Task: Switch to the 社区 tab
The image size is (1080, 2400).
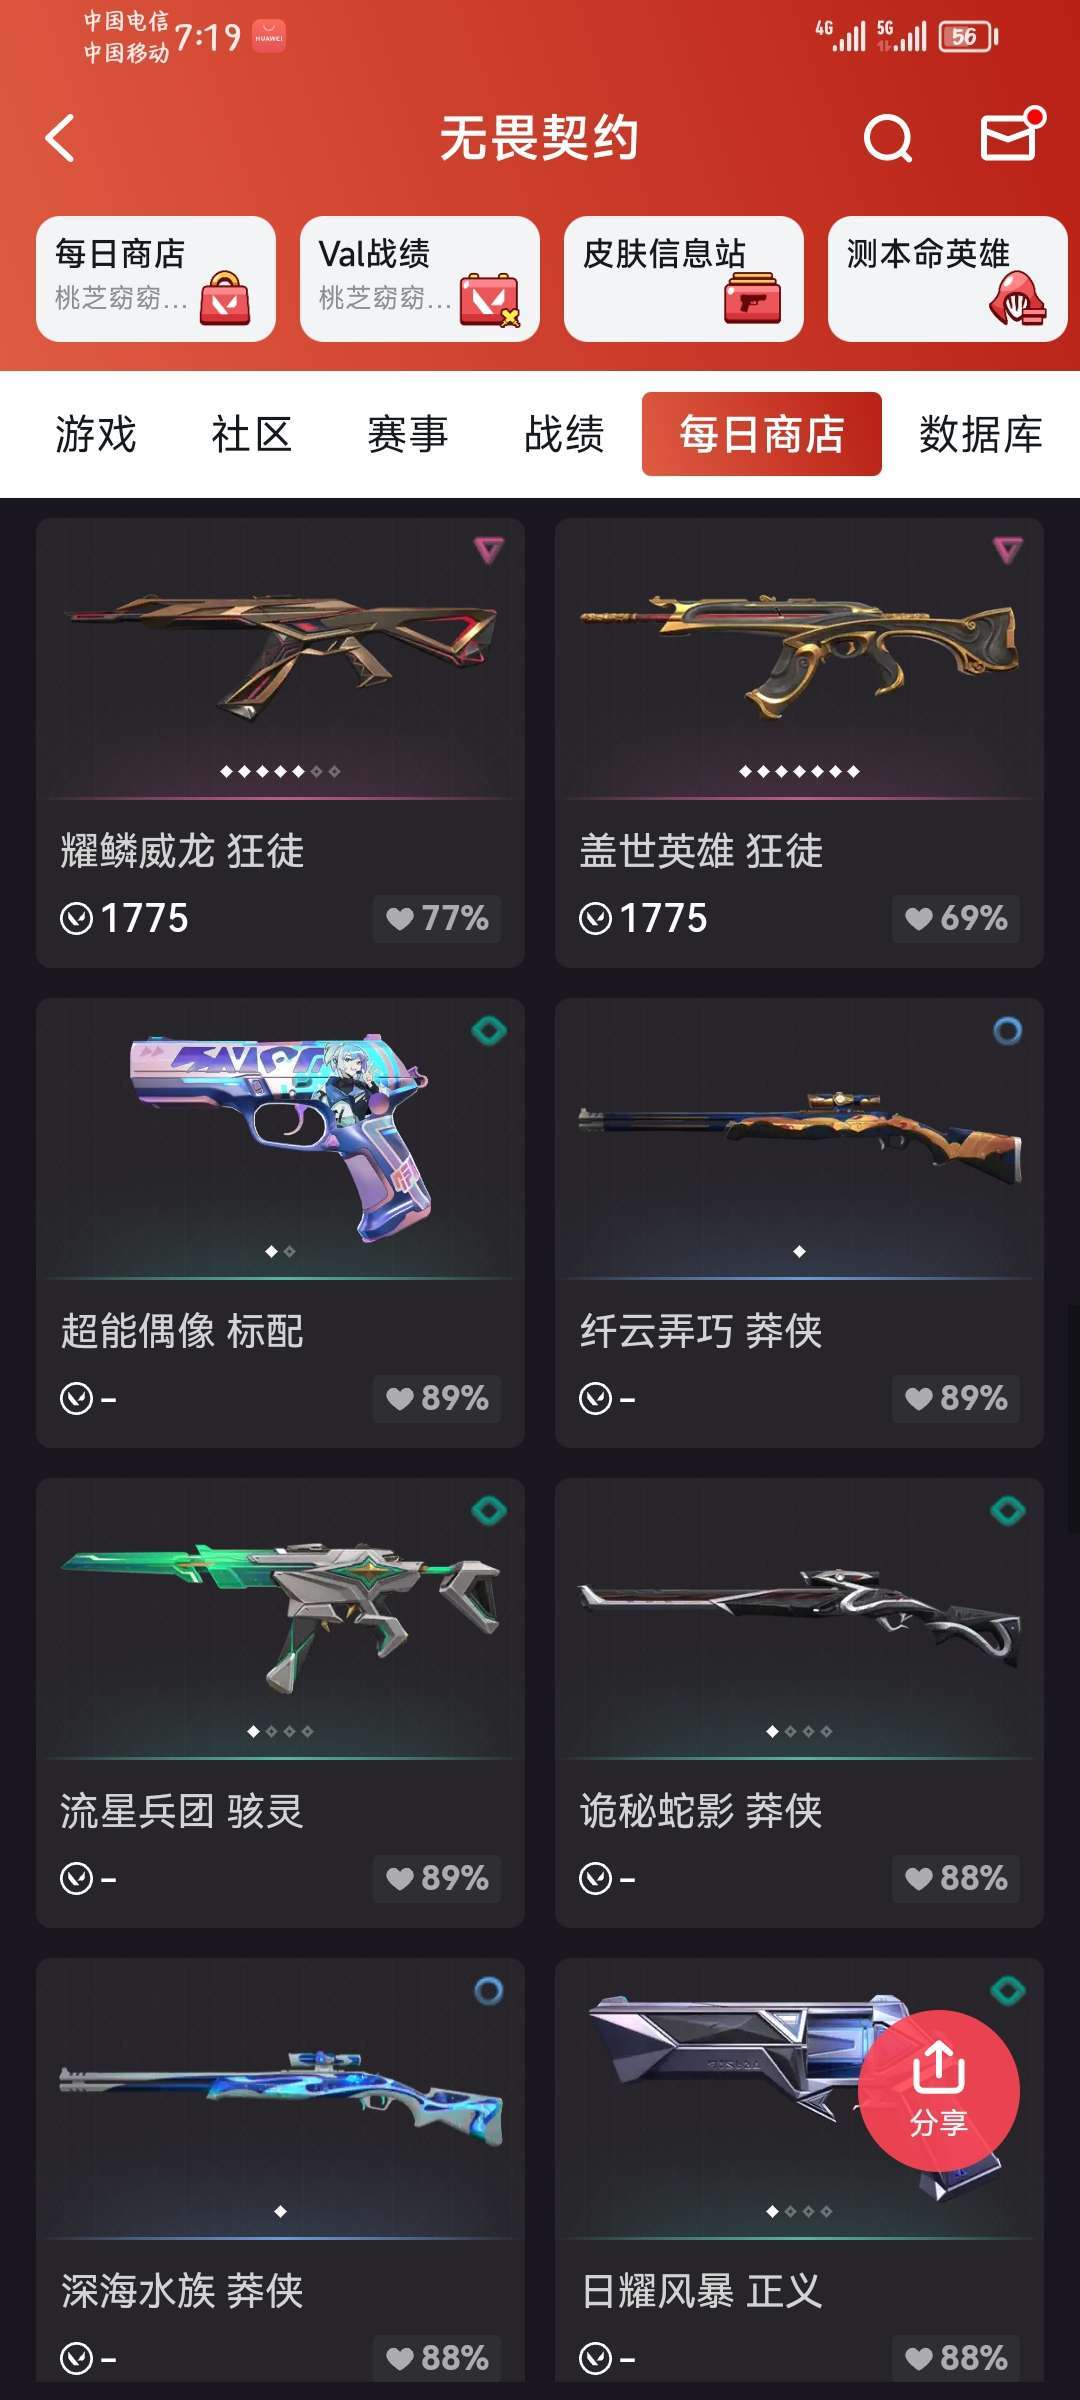Action: point(252,435)
